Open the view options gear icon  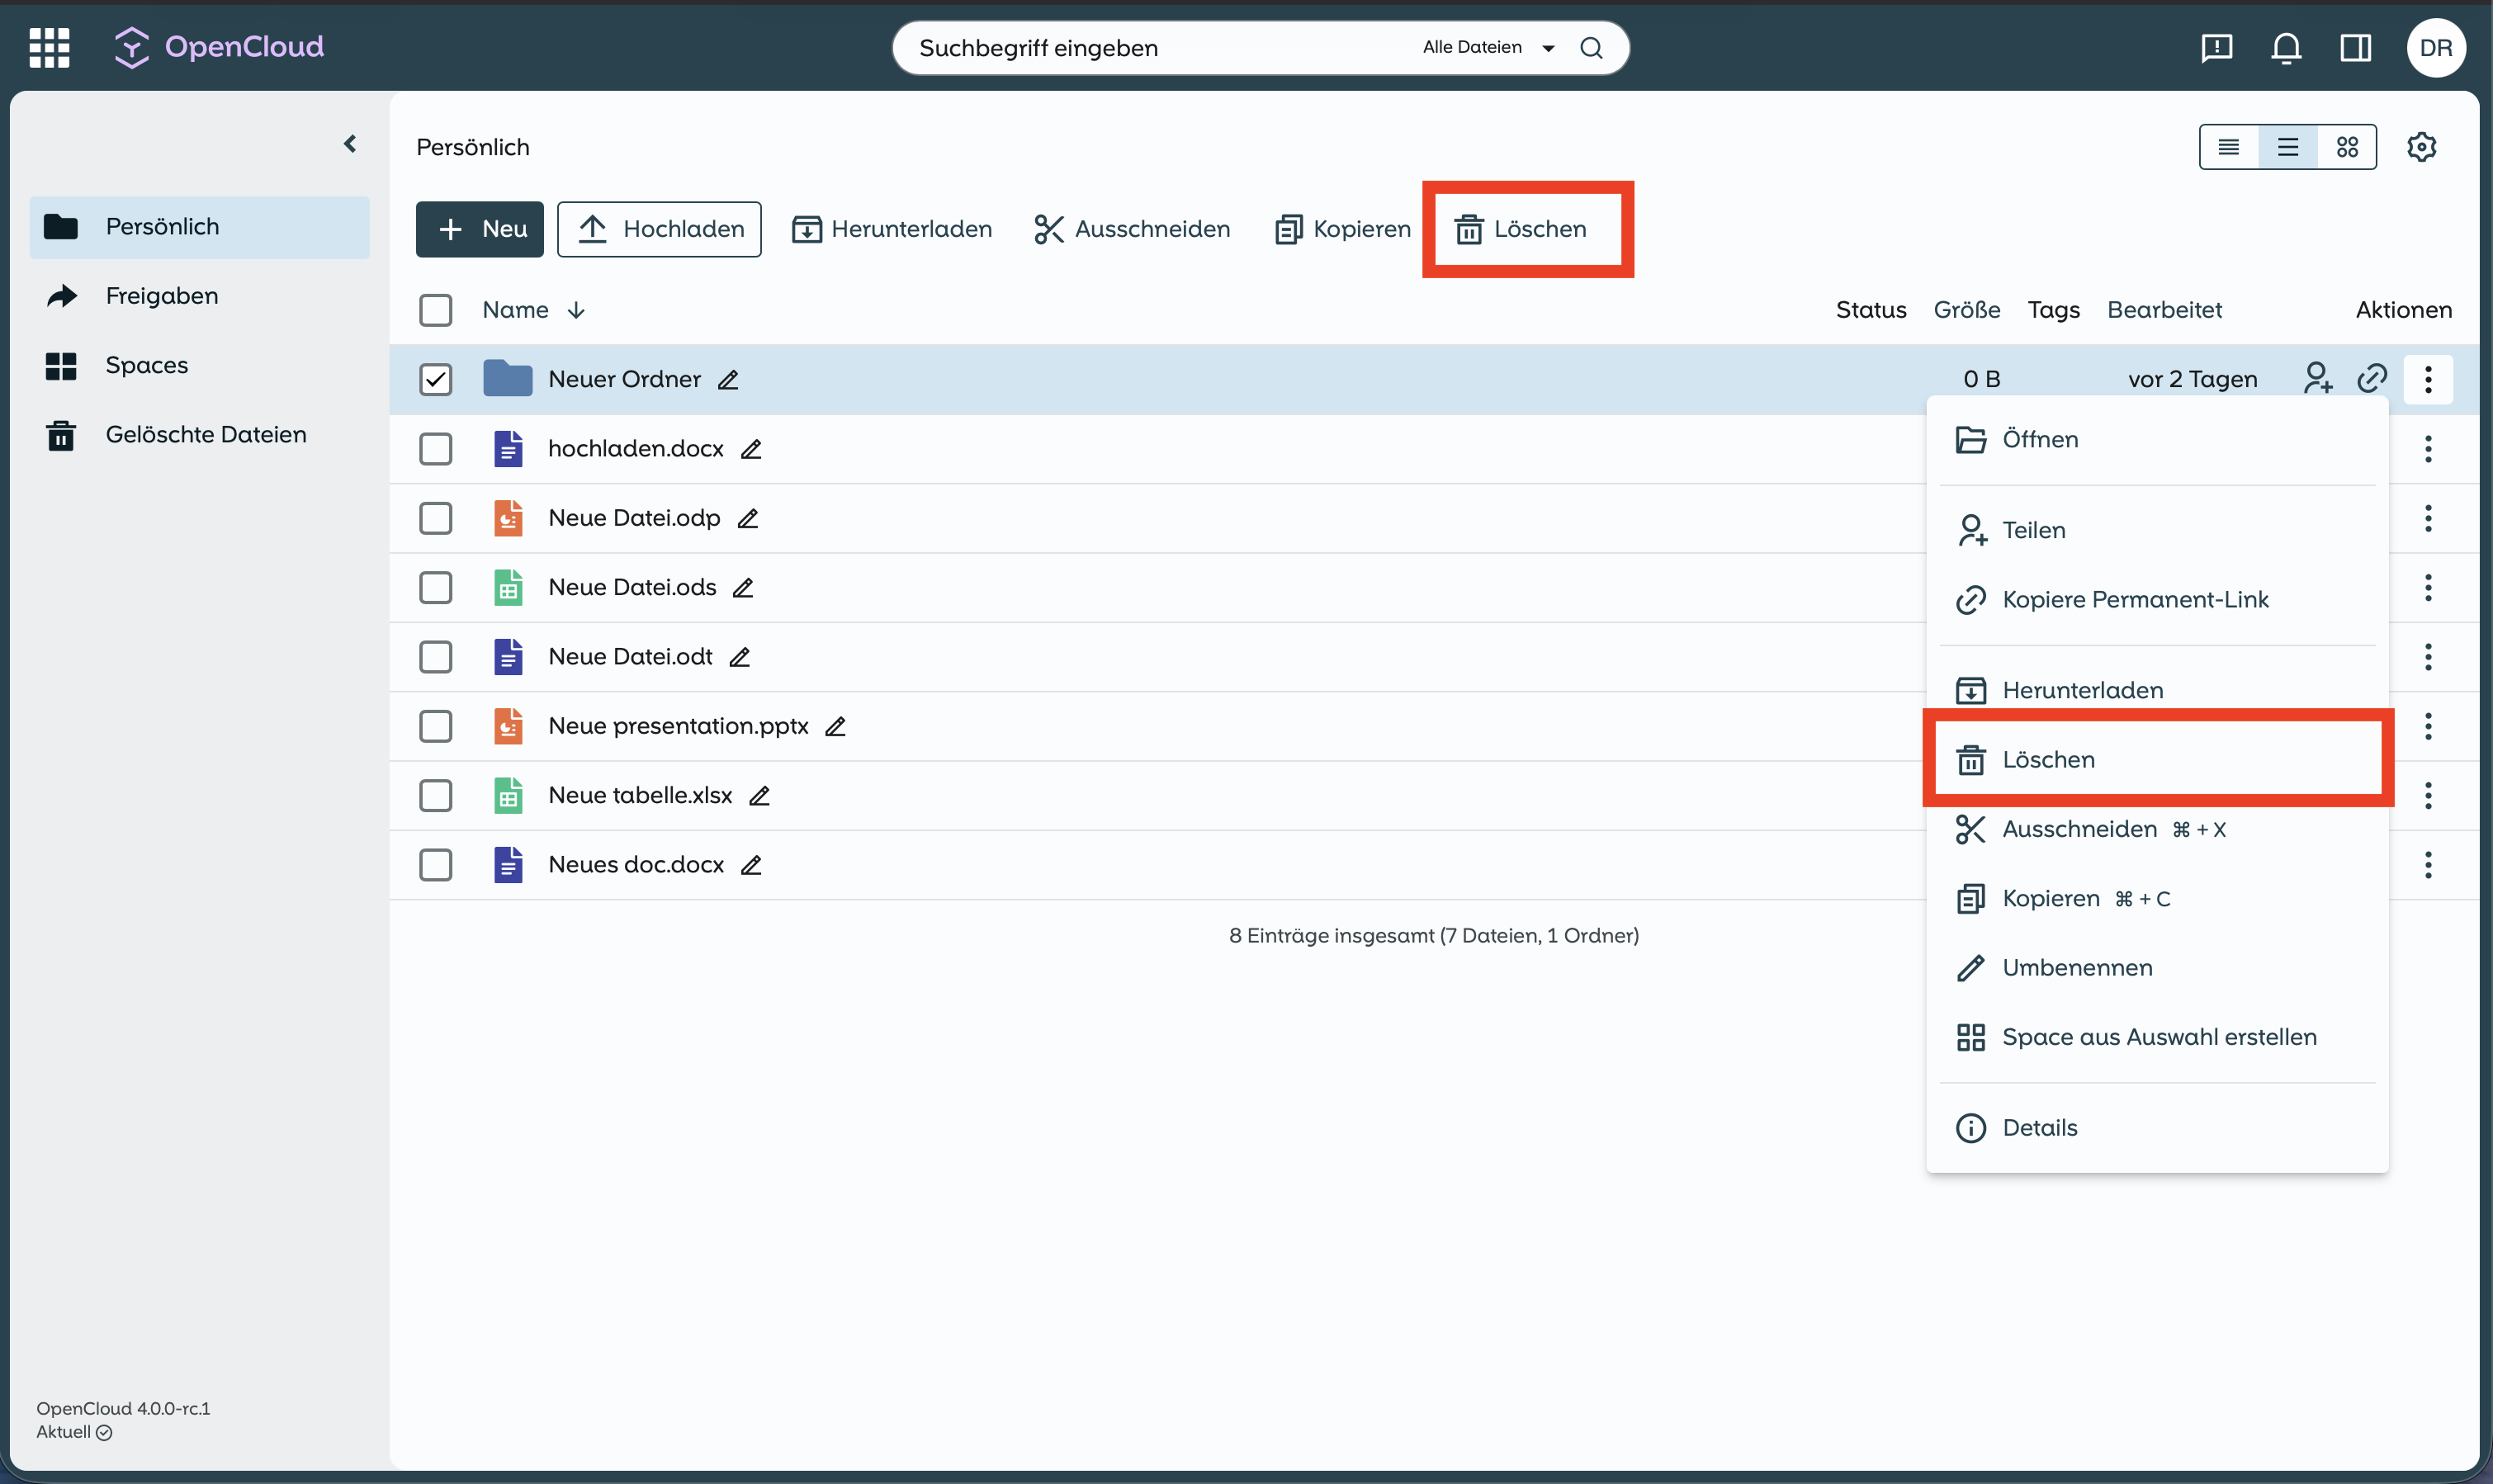point(2421,147)
